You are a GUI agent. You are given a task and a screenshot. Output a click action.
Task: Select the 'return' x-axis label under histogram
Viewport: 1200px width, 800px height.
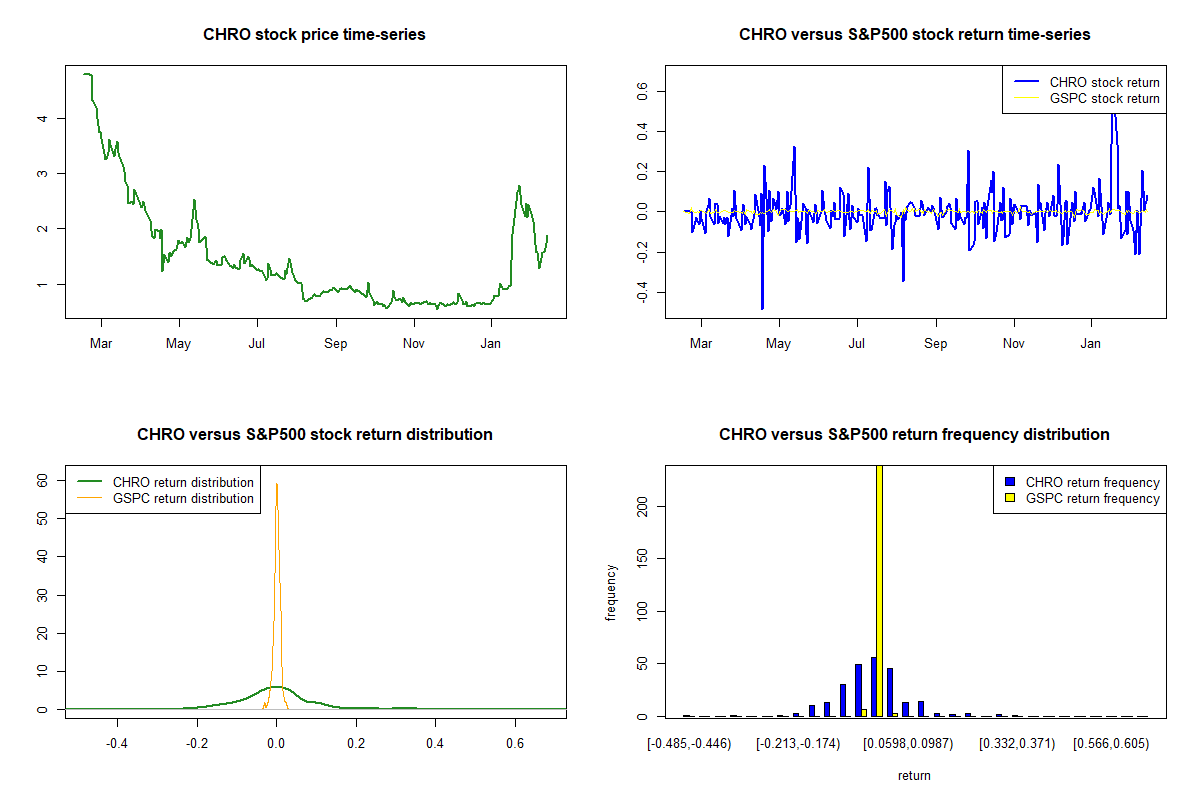point(914,776)
